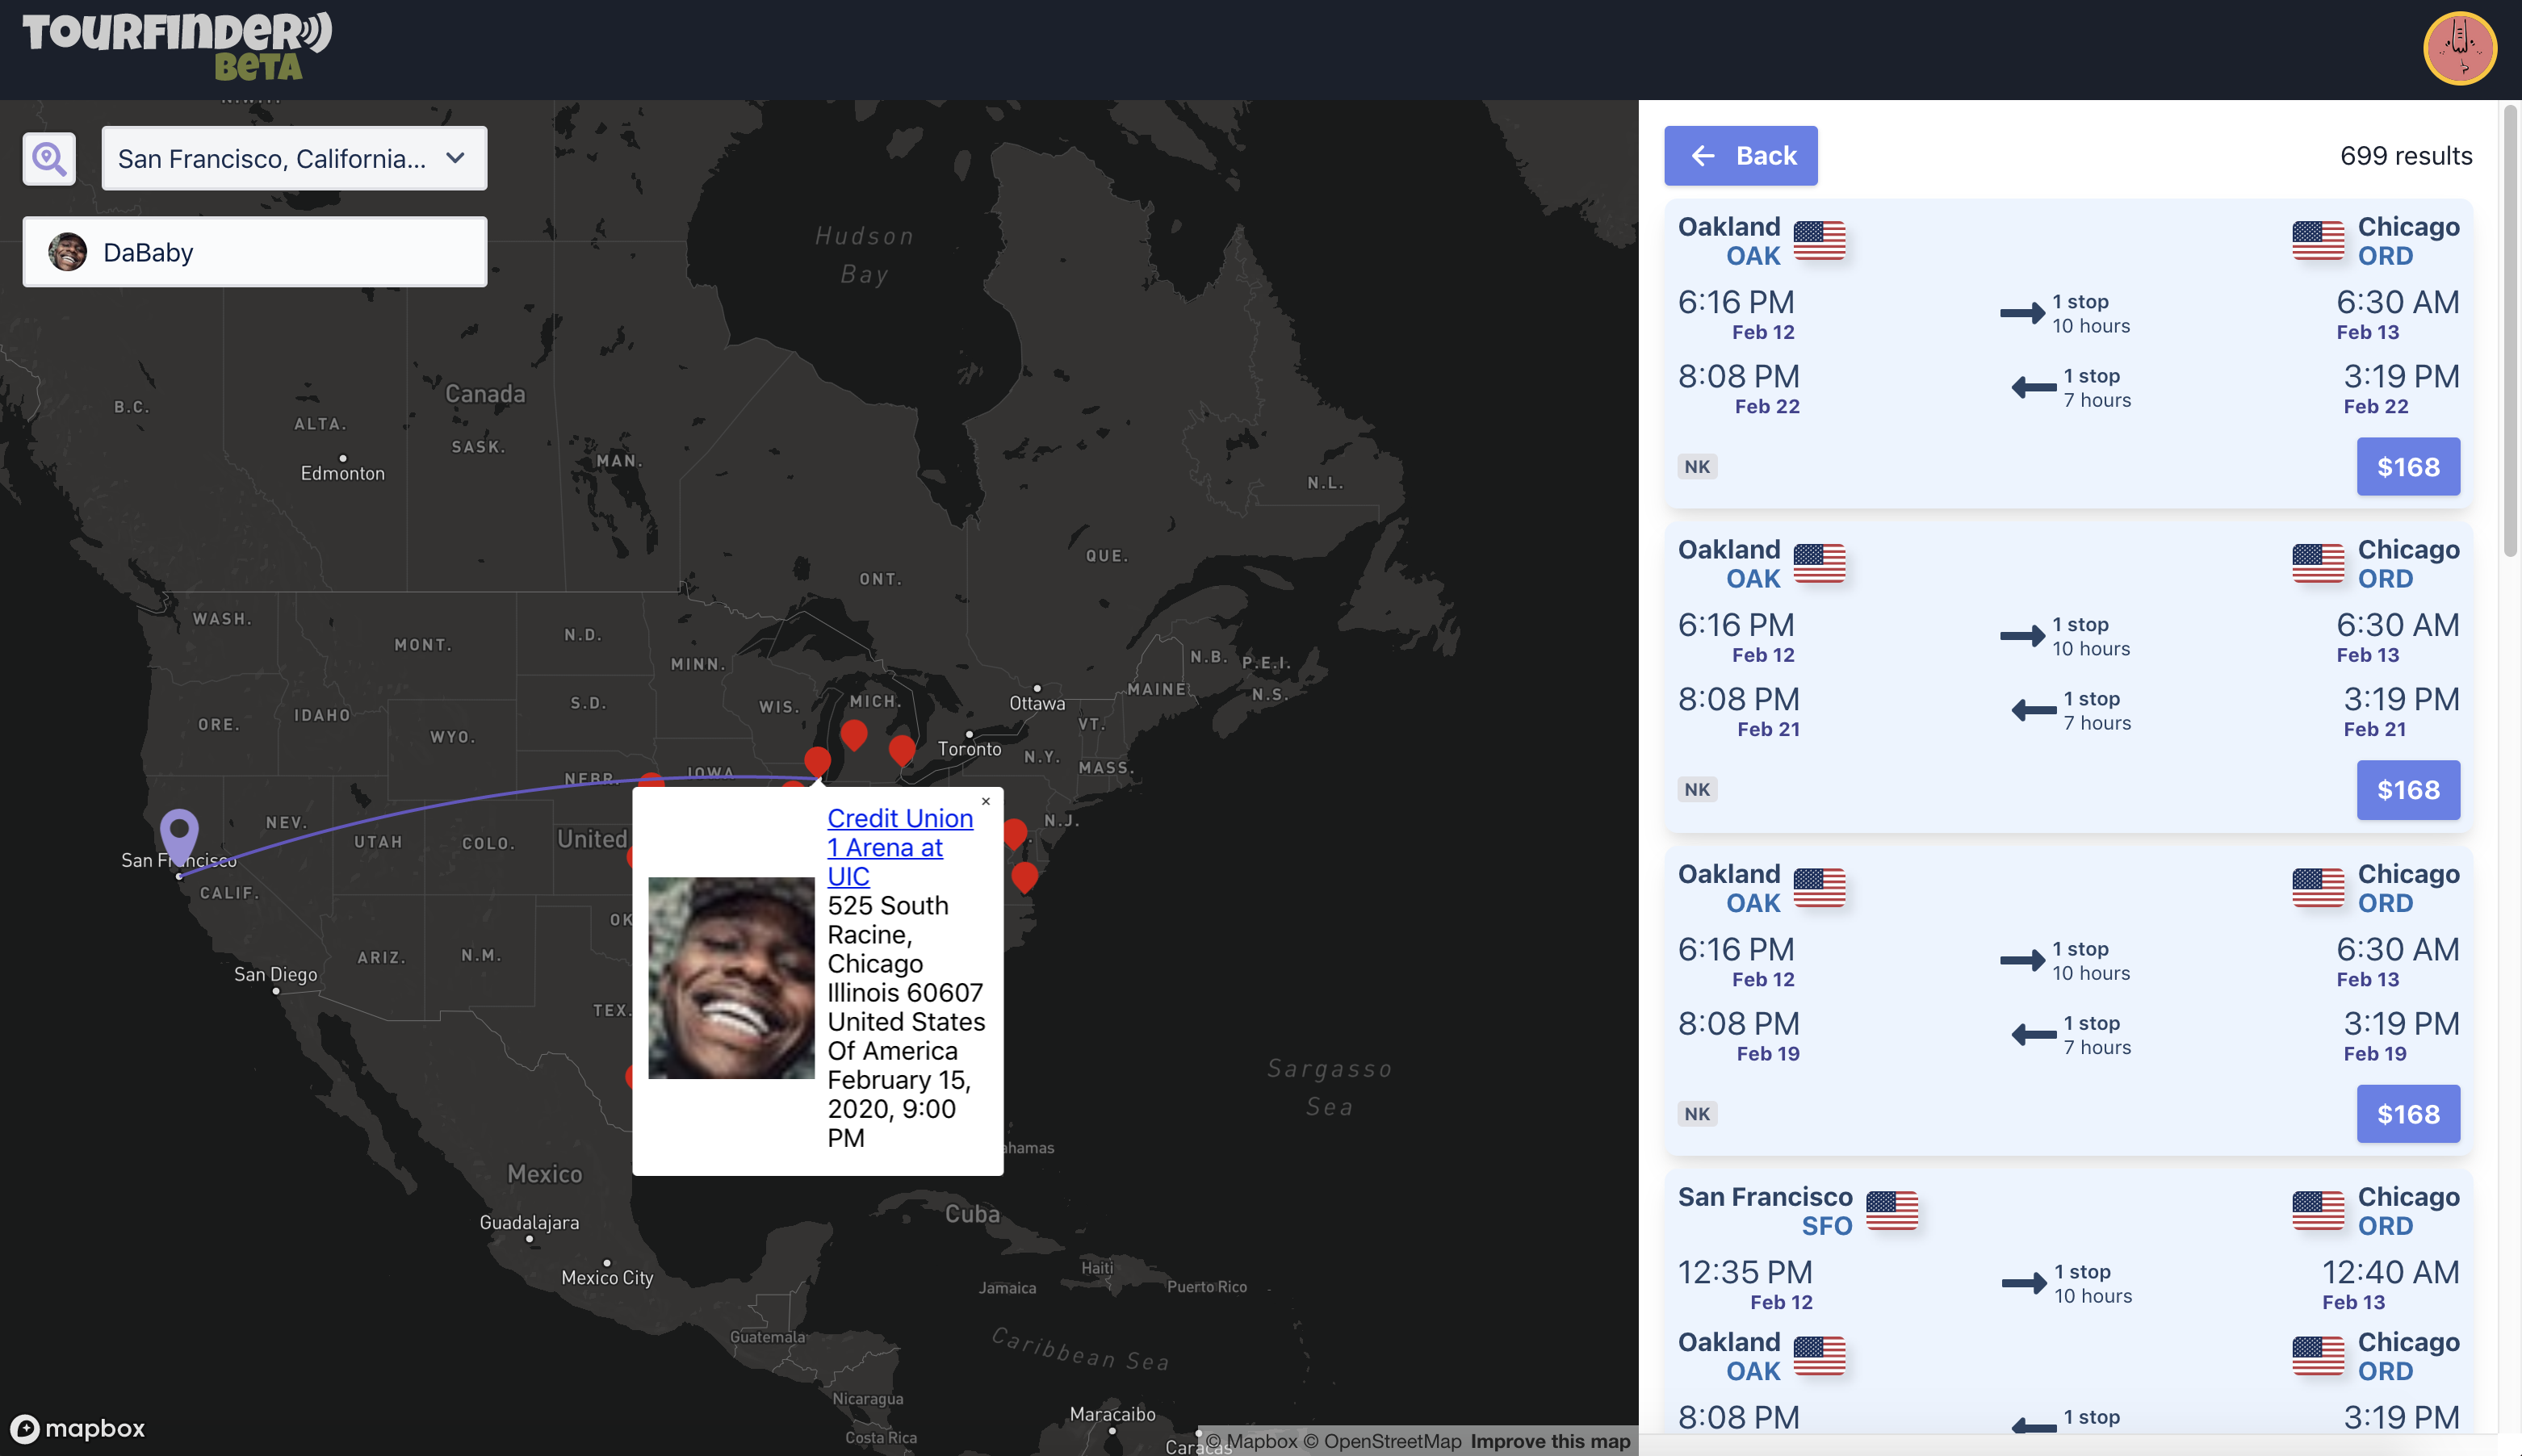Select the location search magnifier icon
The width and height of the screenshot is (2522, 1456).
pos(48,158)
